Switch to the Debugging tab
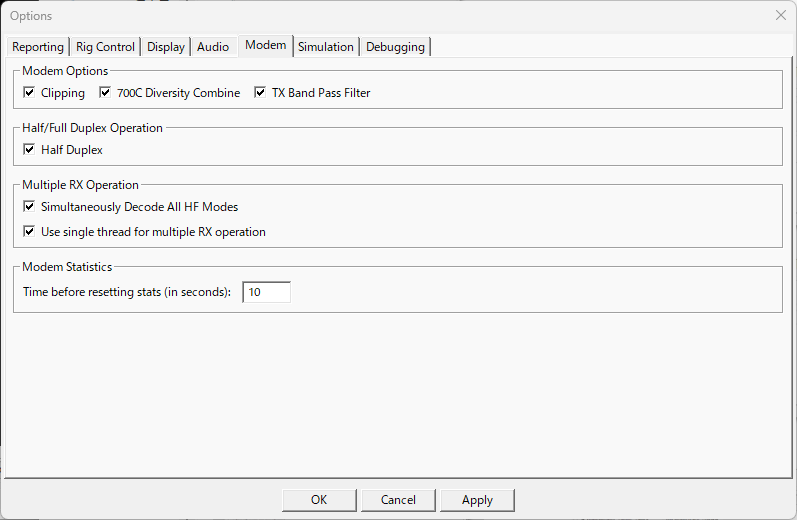This screenshot has height=520, width=797. pyautogui.click(x=395, y=47)
